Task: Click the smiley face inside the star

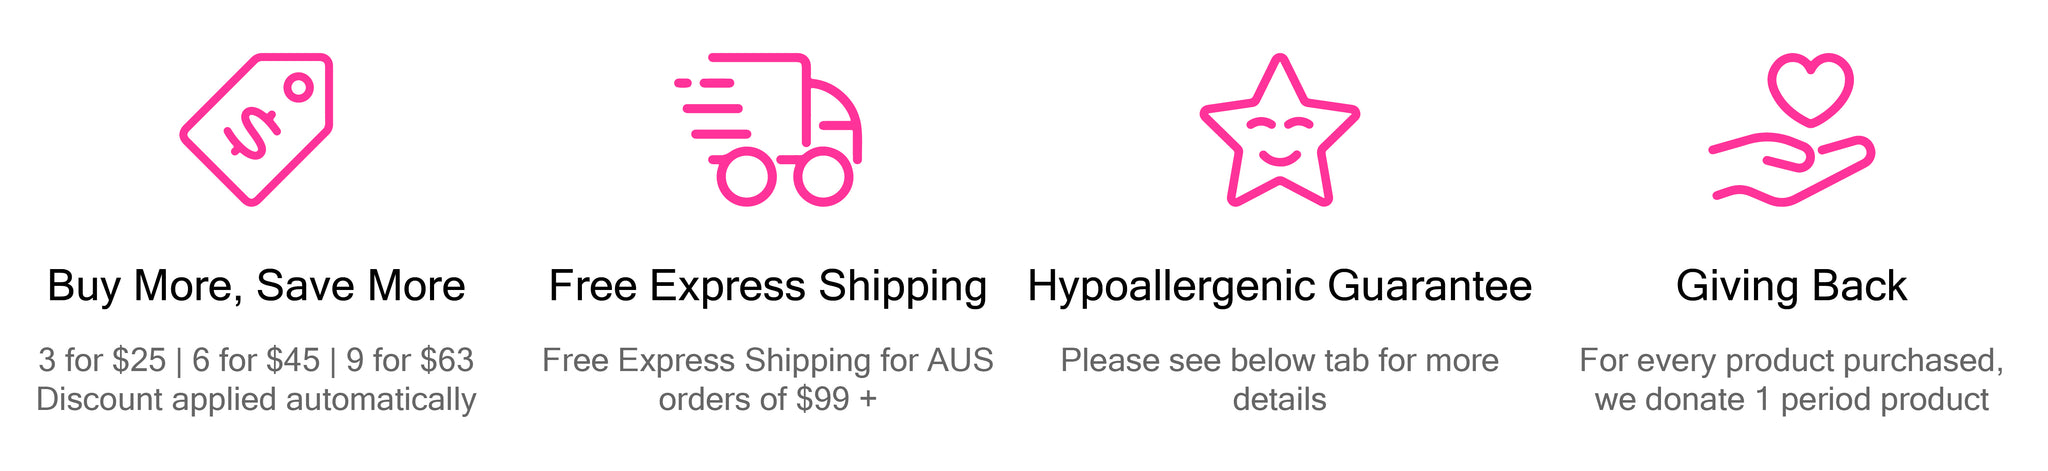Action: [1280, 141]
